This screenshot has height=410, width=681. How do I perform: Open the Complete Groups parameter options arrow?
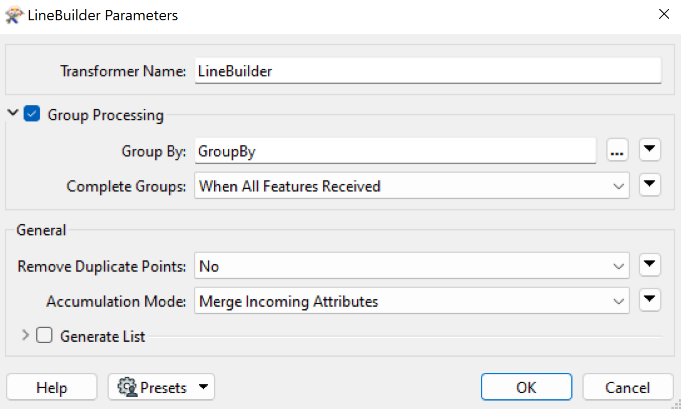650,185
